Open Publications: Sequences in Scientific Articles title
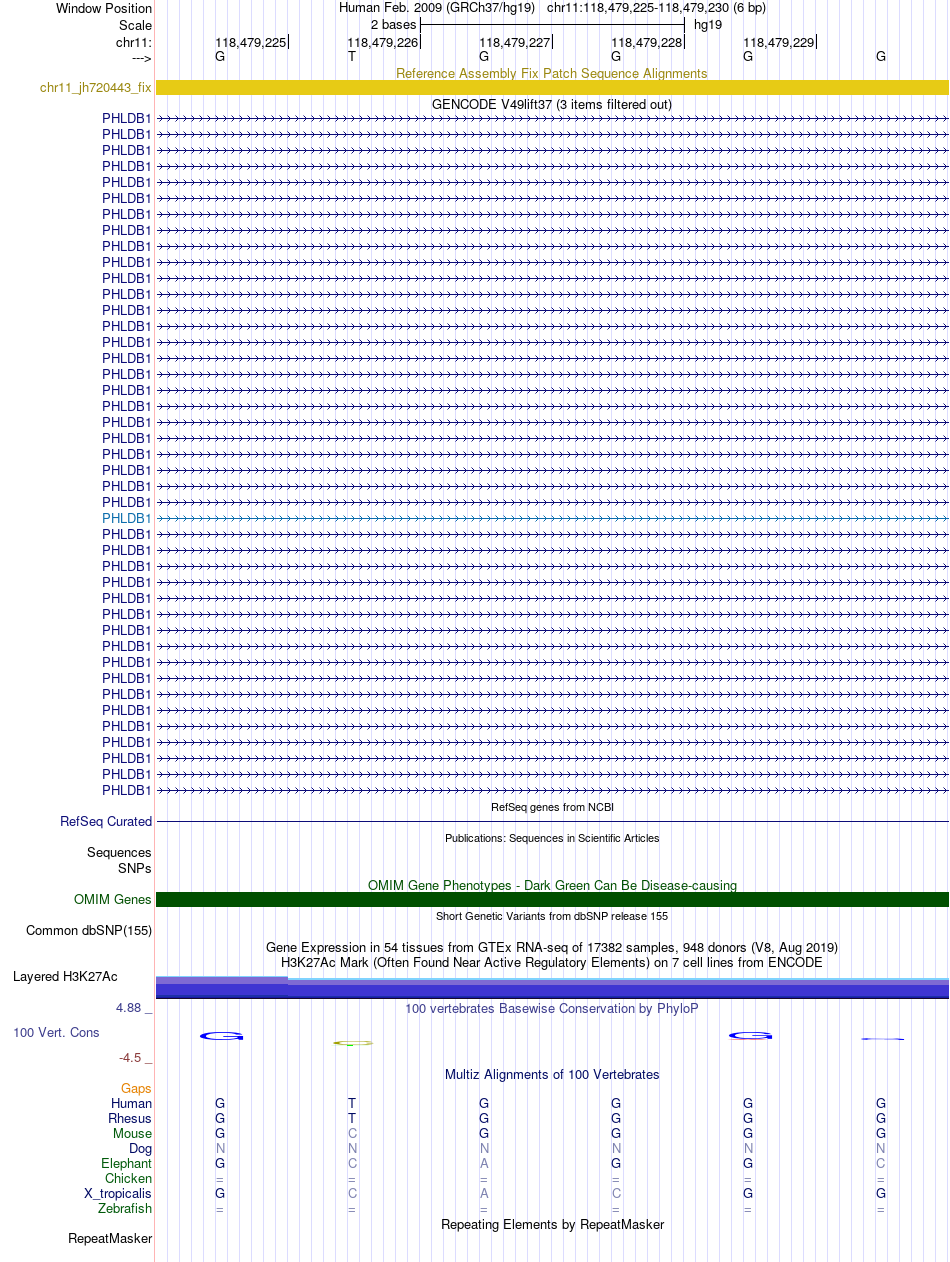This screenshot has height=1262, width=950. tap(552, 838)
